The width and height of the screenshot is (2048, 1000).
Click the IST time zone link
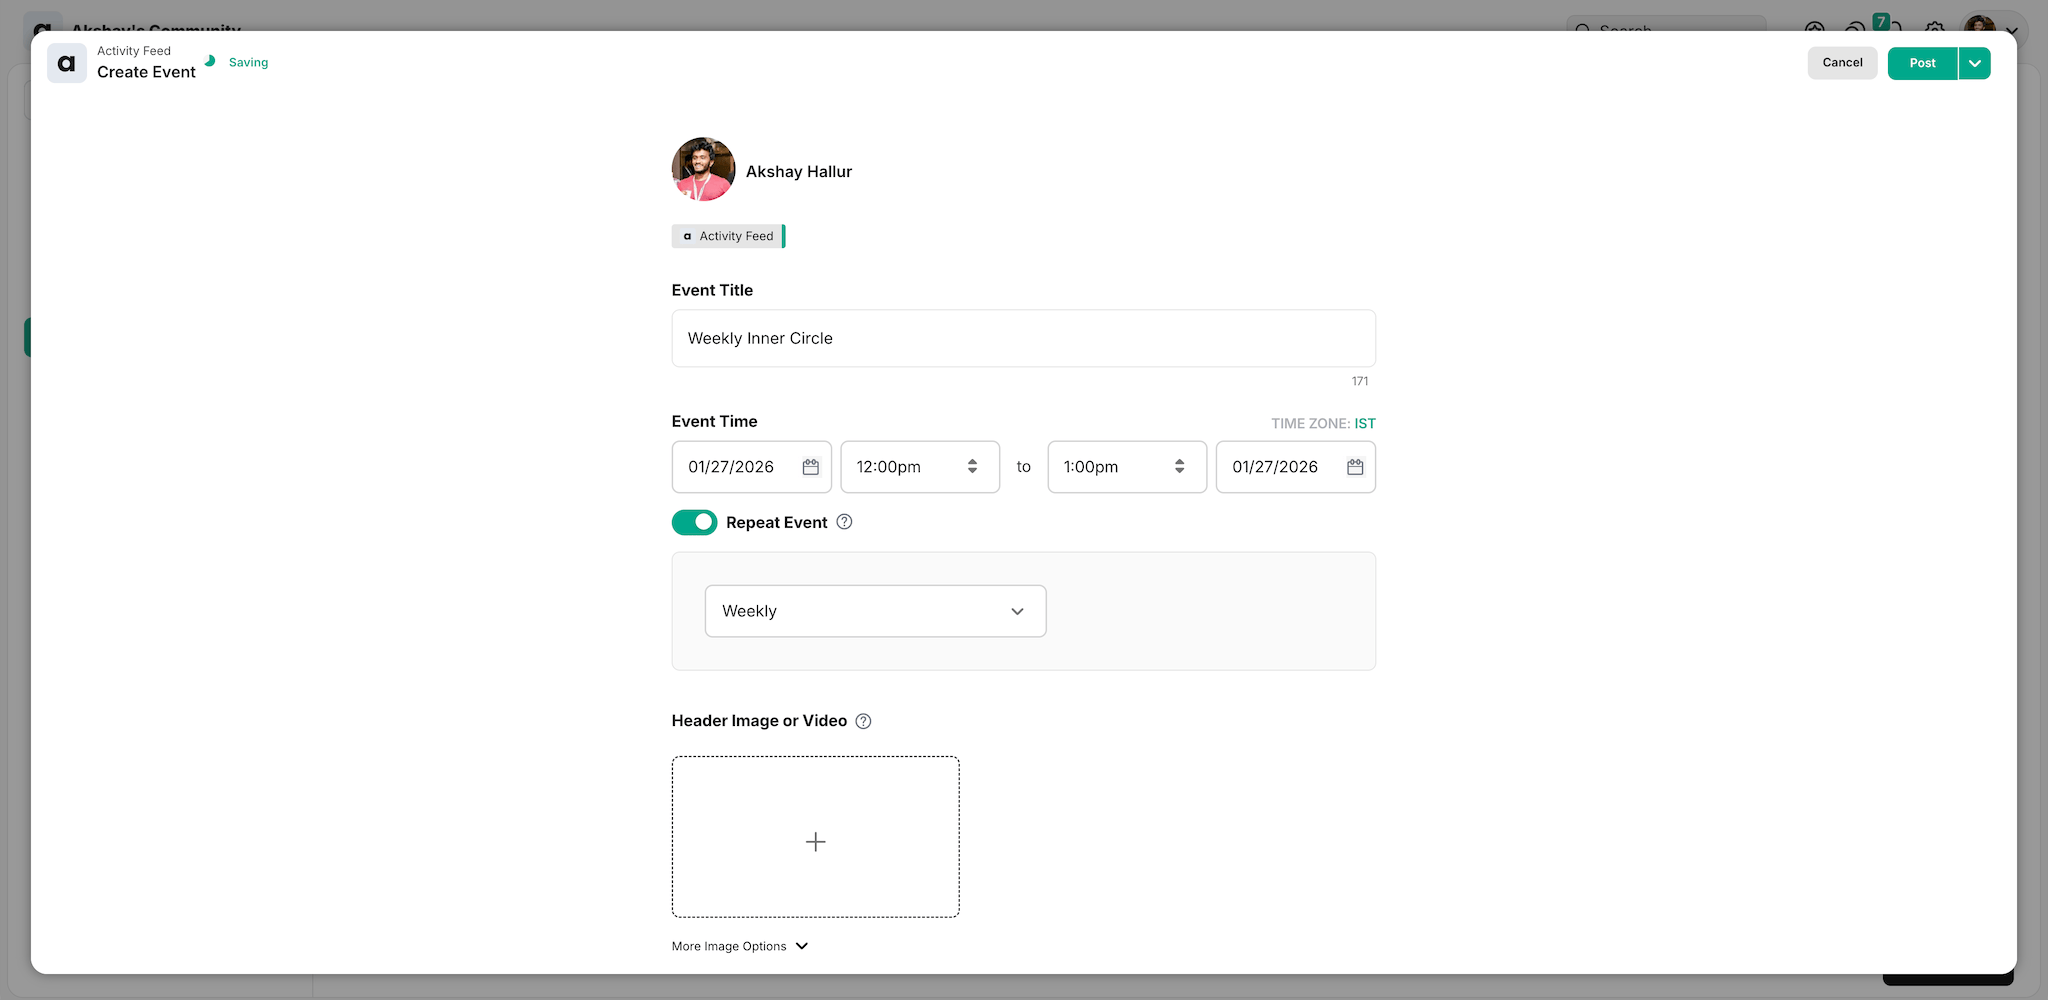click(1364, 423)
